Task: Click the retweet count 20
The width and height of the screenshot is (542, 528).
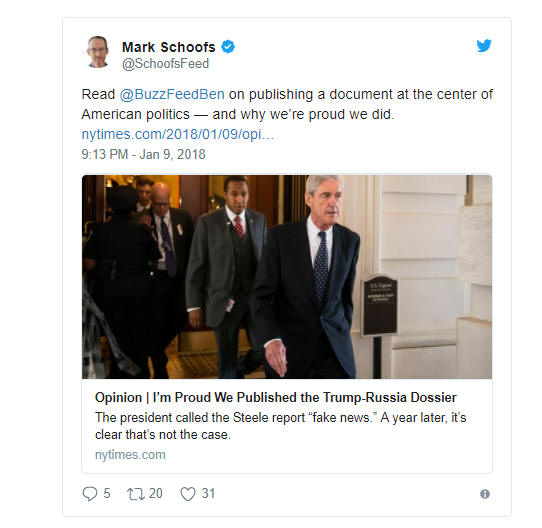Action: click(x=156, y=493)
